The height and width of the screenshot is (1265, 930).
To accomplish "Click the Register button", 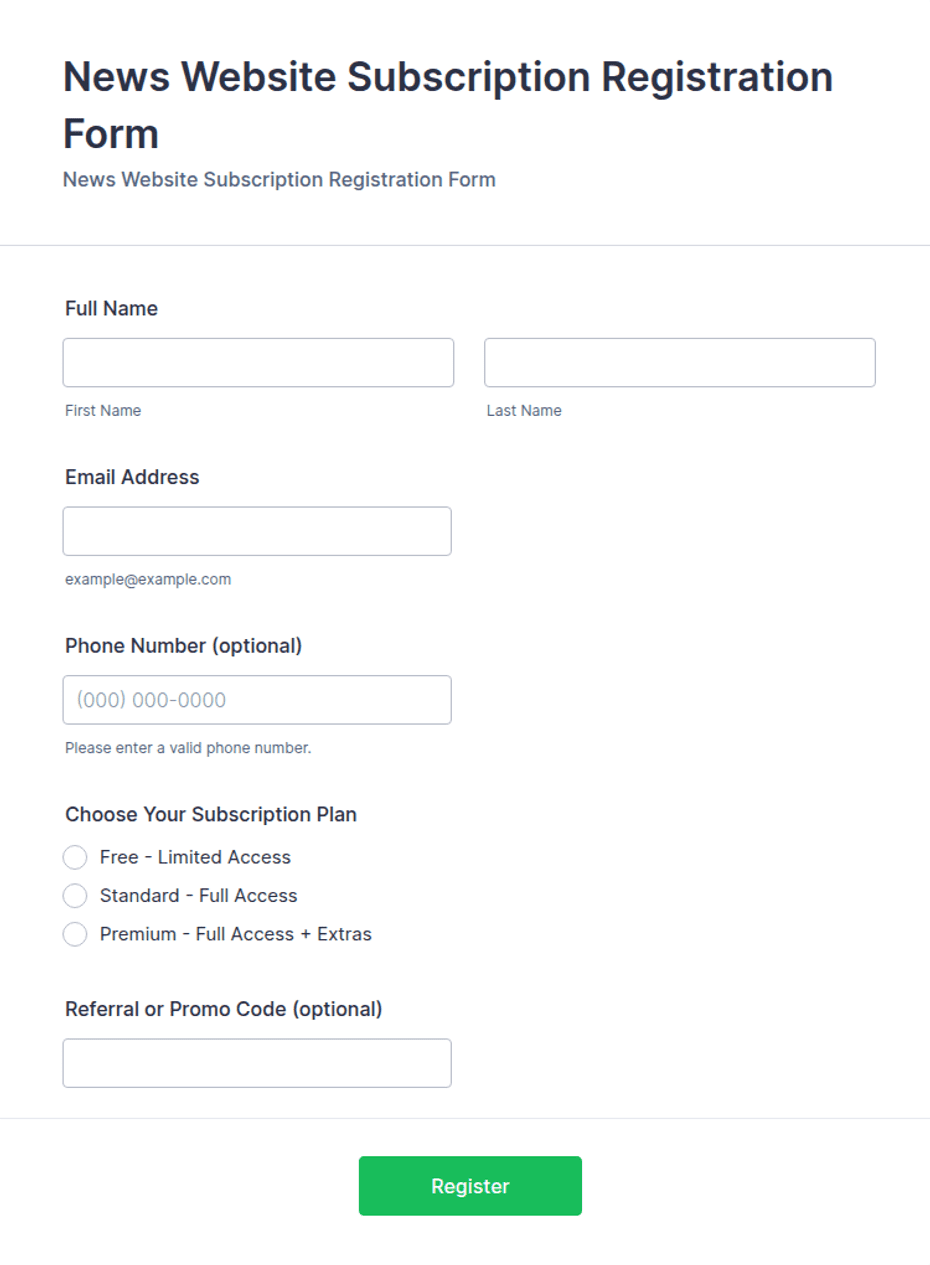I will point(470,1186).
